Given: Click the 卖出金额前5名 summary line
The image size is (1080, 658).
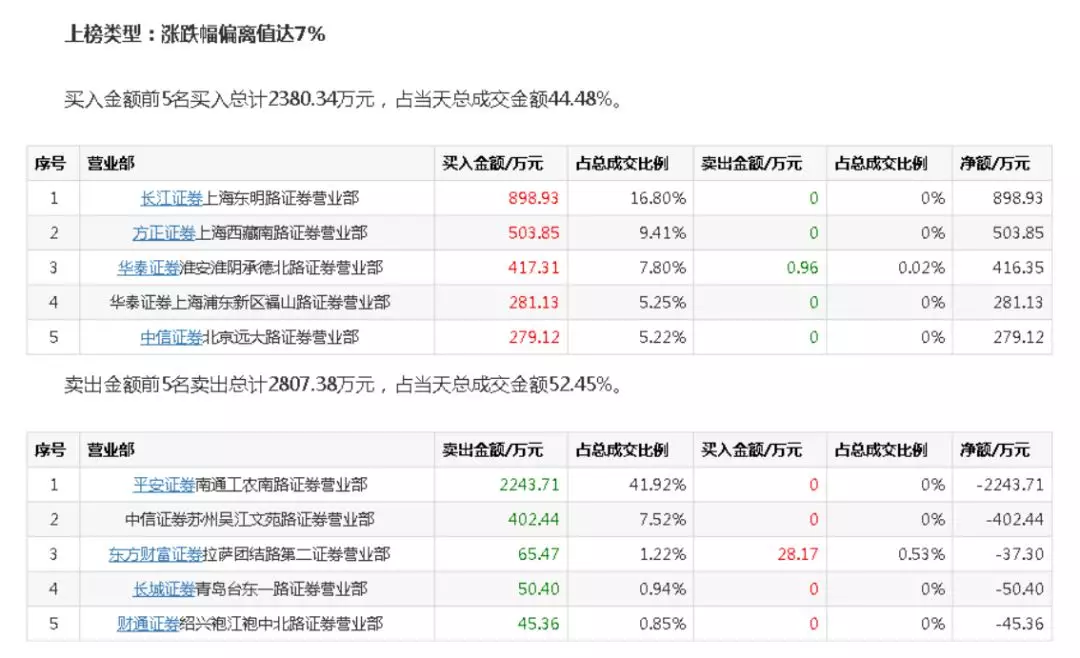Looking at the screenshot, I should (x=343, y=384).
